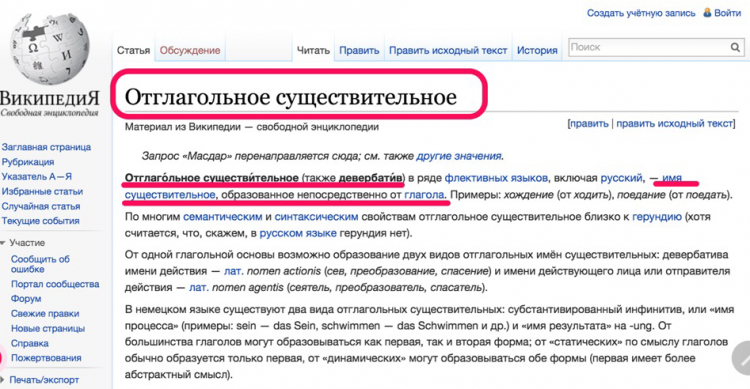
Task: Open Свежие правки link
Action: 45,313
